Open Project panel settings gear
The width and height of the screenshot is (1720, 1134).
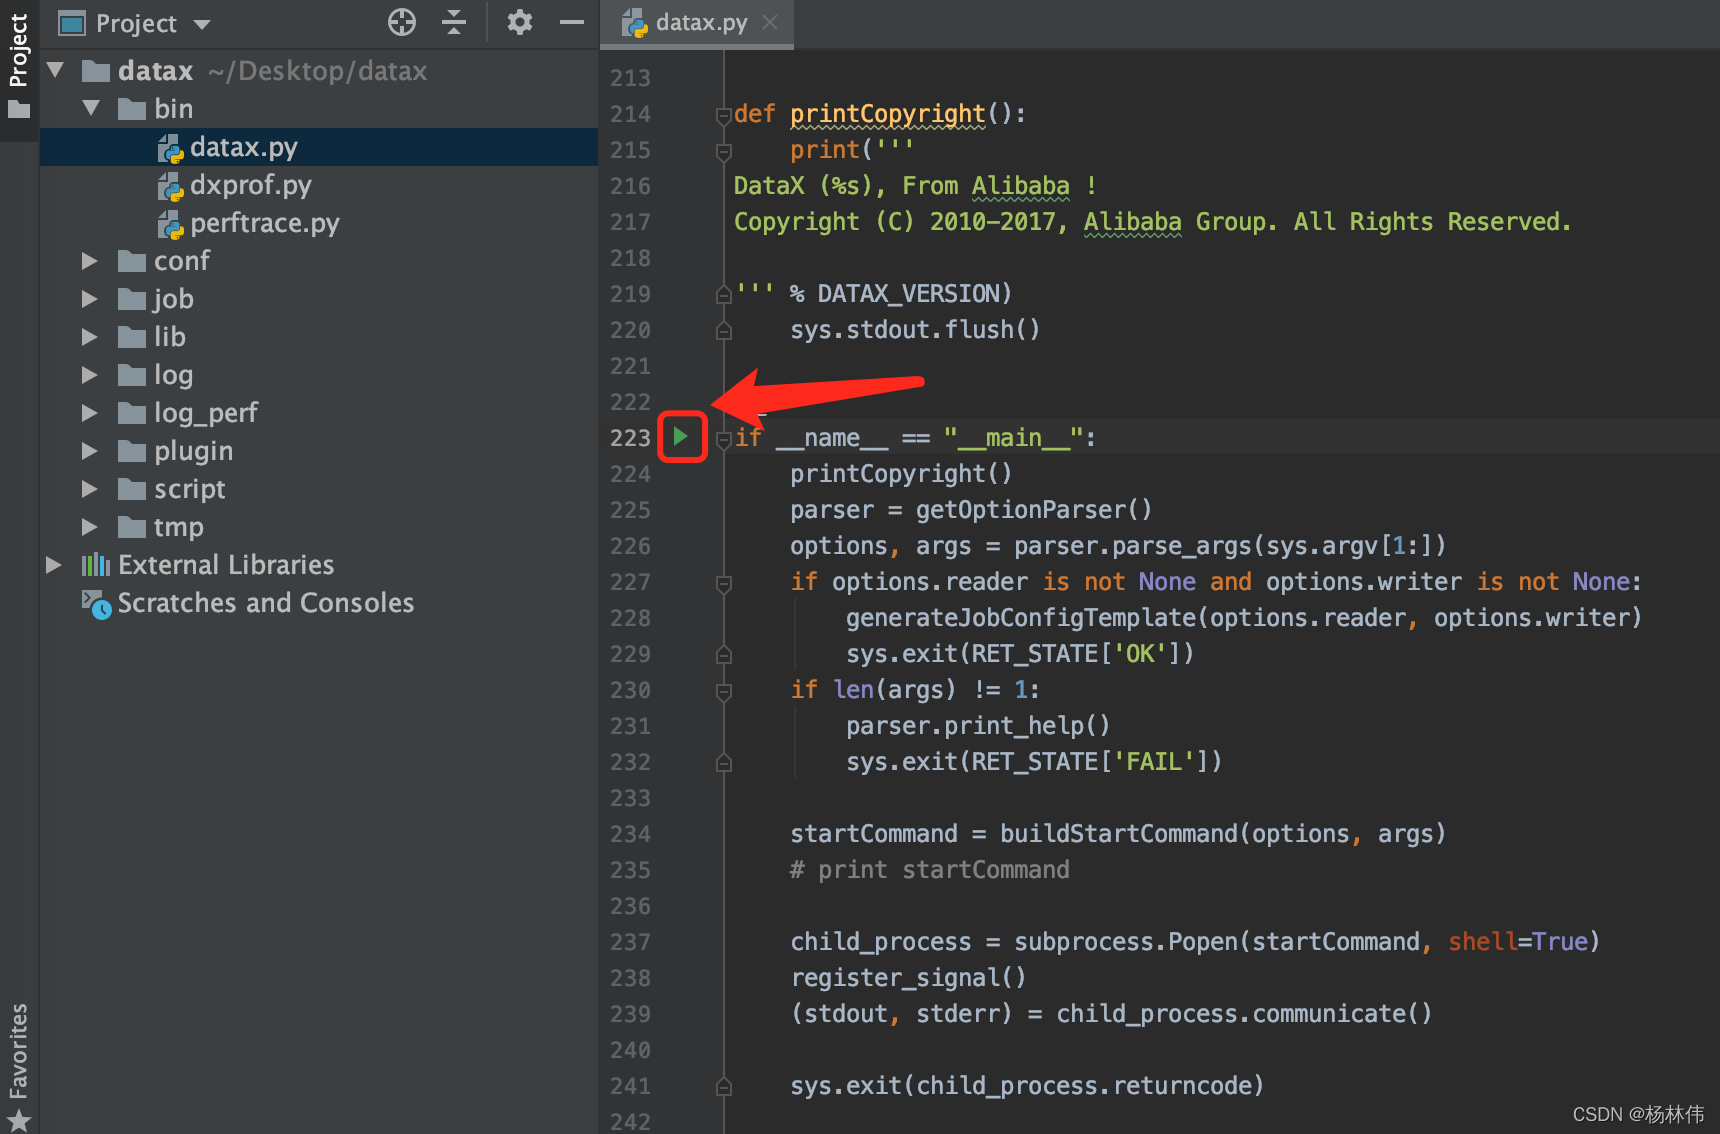pyautogui.click(x=519, y=22)
